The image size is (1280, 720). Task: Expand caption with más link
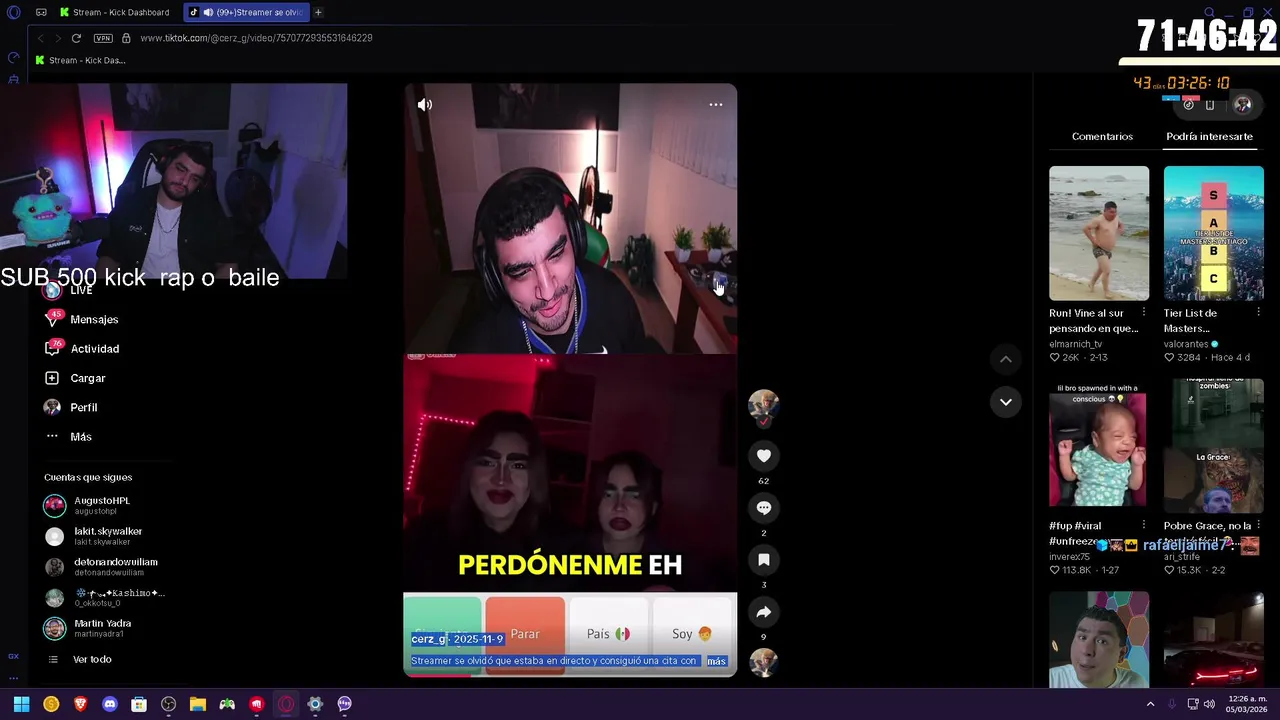click(716, 661)
